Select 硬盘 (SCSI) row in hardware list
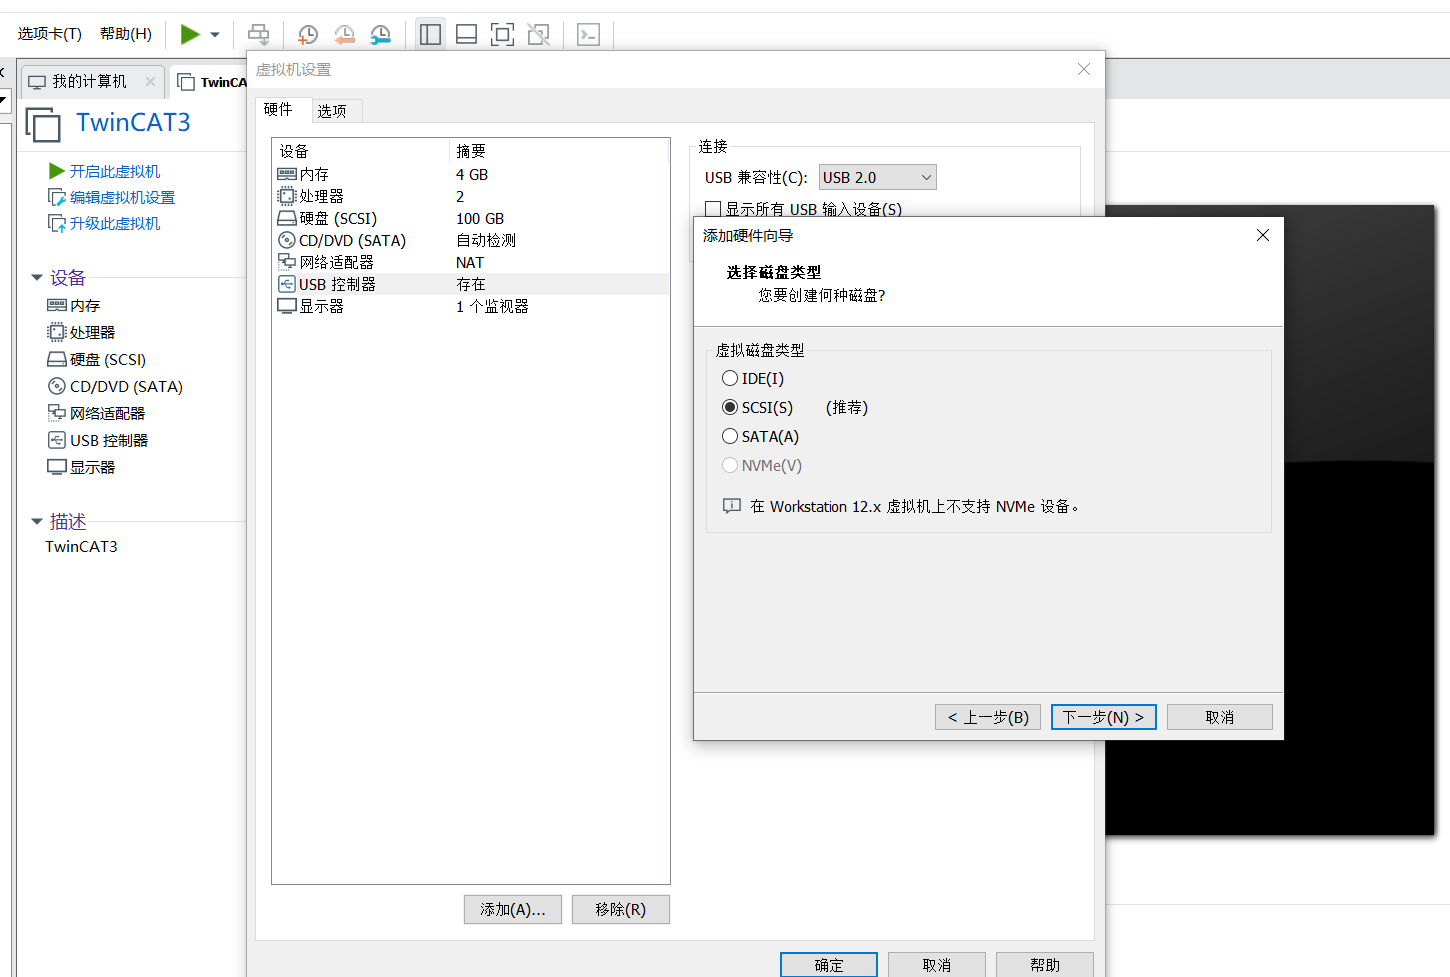This screenshot has height=977, width=1450. [x=470, y=218]
